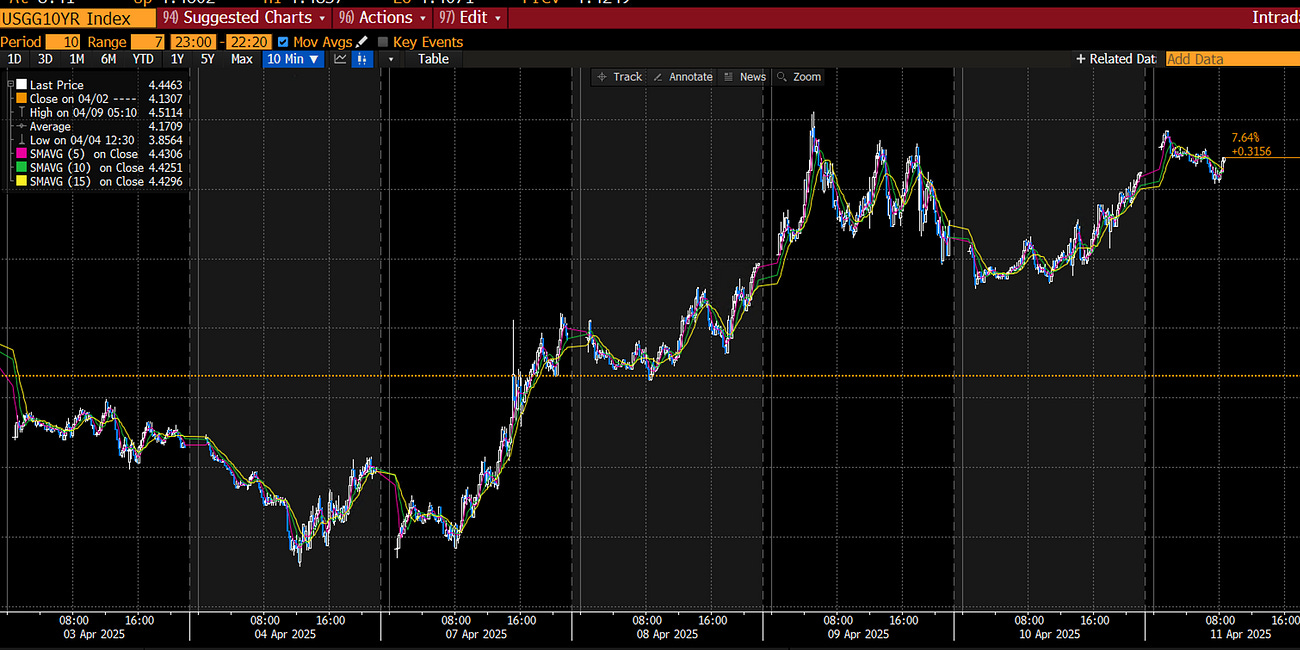1300x650 pixels.
Task: Choose the chart Zoom tool
Action: pyautogui.click(x=799, y=77)
